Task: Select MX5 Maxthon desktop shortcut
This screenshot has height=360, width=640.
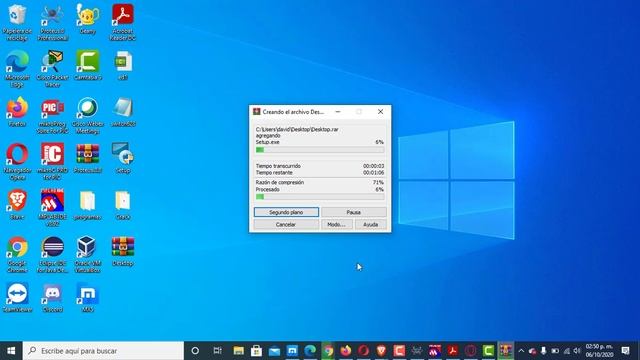Action: 87,298
